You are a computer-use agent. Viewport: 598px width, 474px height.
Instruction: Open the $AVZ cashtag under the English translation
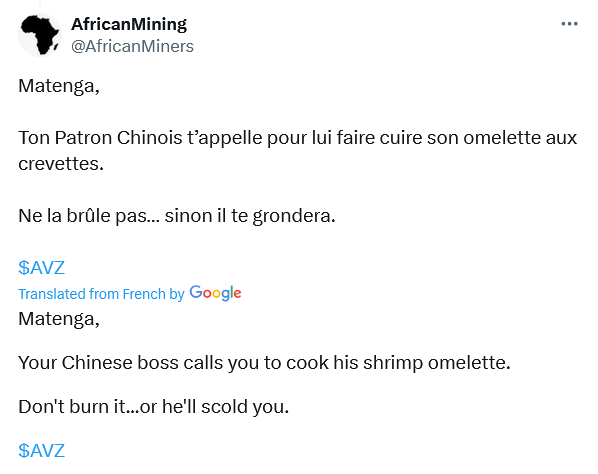coord(42,450)
